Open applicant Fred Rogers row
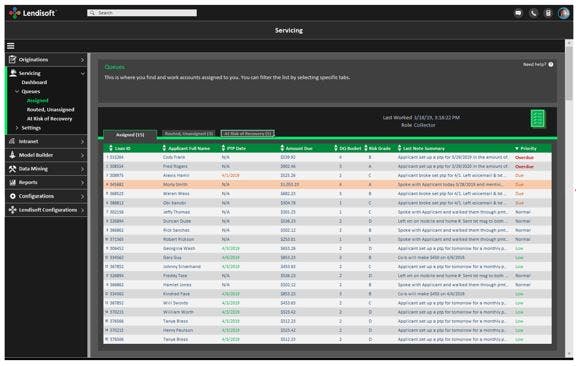Screen dimensions: 580x366 coord(327,166)
